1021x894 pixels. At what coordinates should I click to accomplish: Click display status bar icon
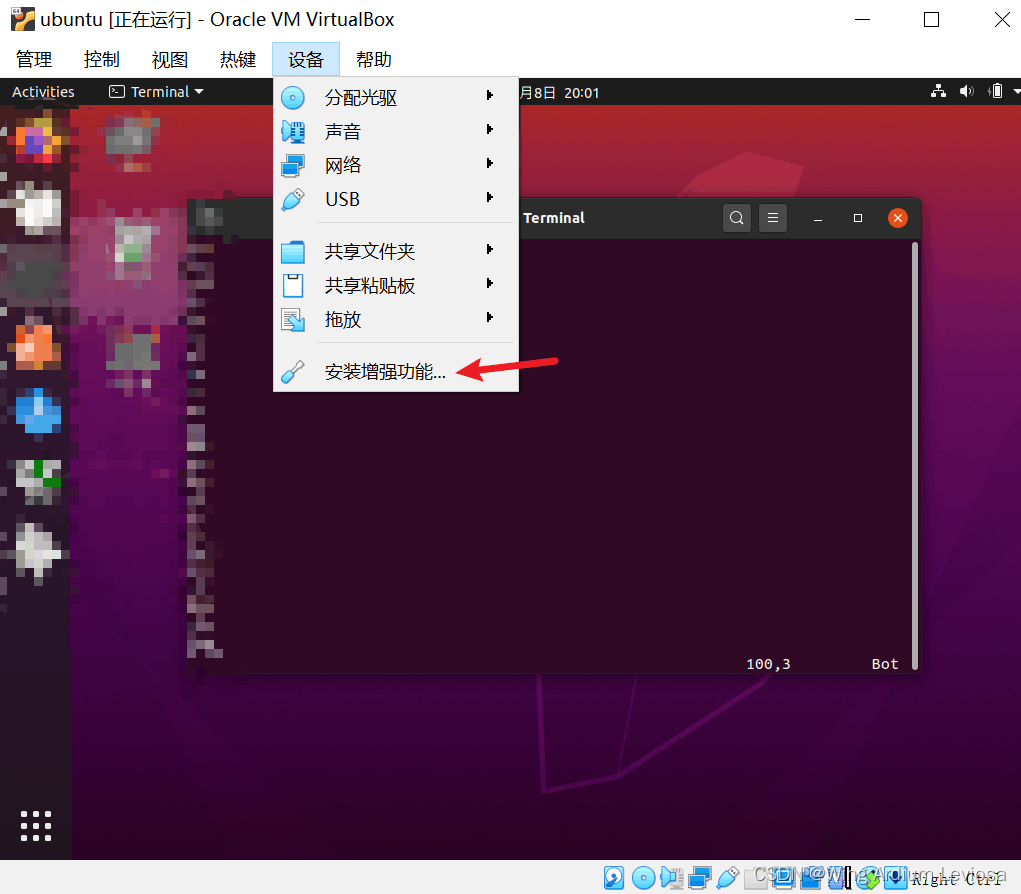[x=783, y=878]
